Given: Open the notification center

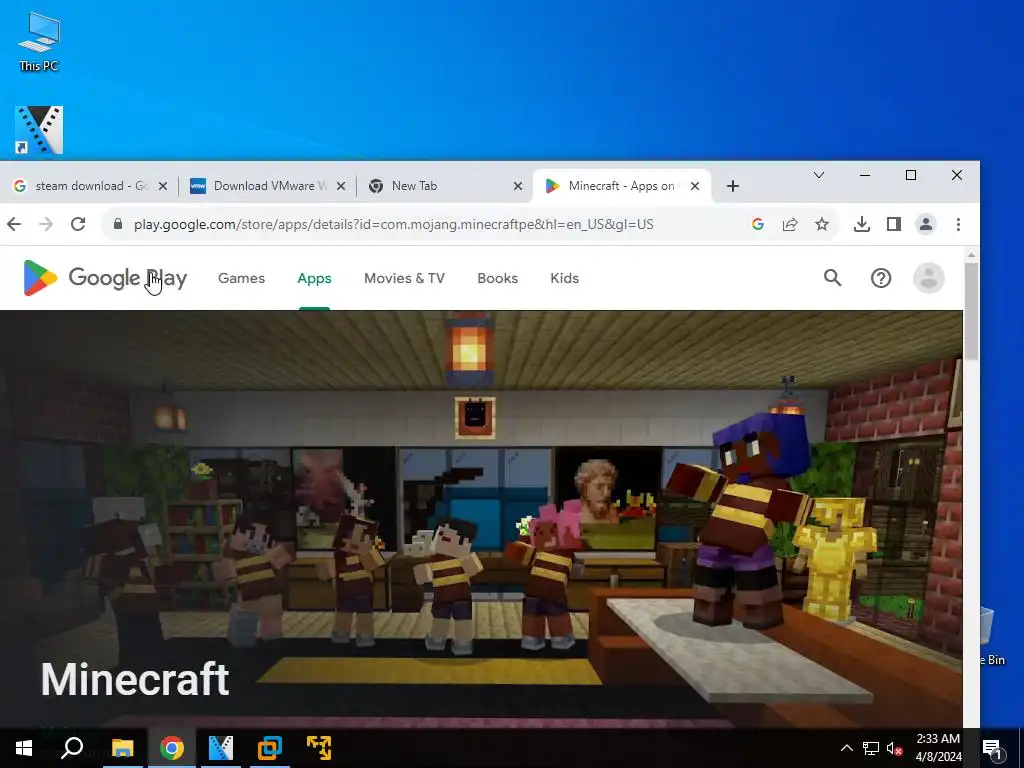Looking at the screenshot, I should [993, 750].
